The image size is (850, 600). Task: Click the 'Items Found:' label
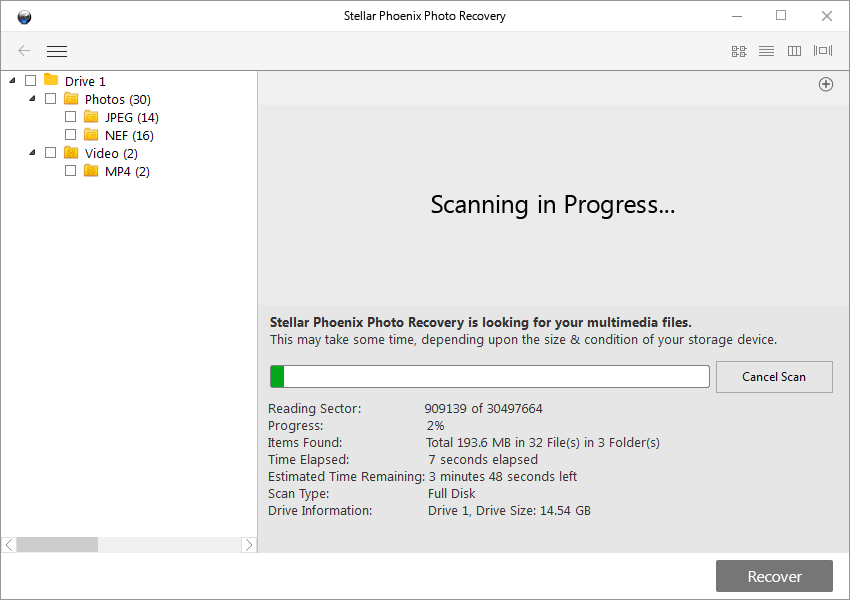point(305,443)
